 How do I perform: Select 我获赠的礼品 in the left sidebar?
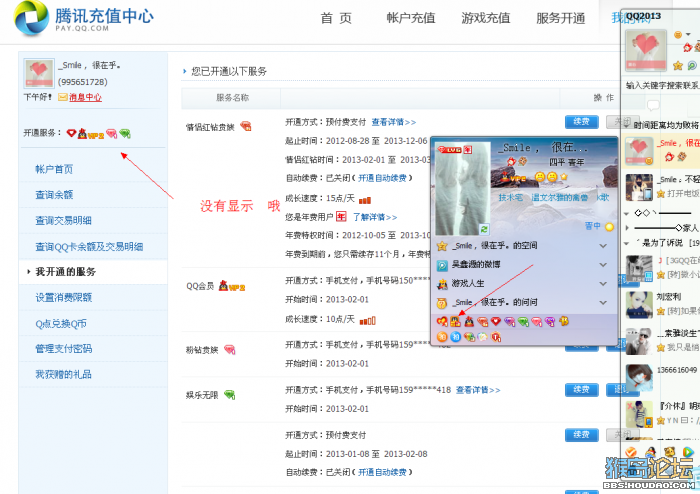coord(63,374)
